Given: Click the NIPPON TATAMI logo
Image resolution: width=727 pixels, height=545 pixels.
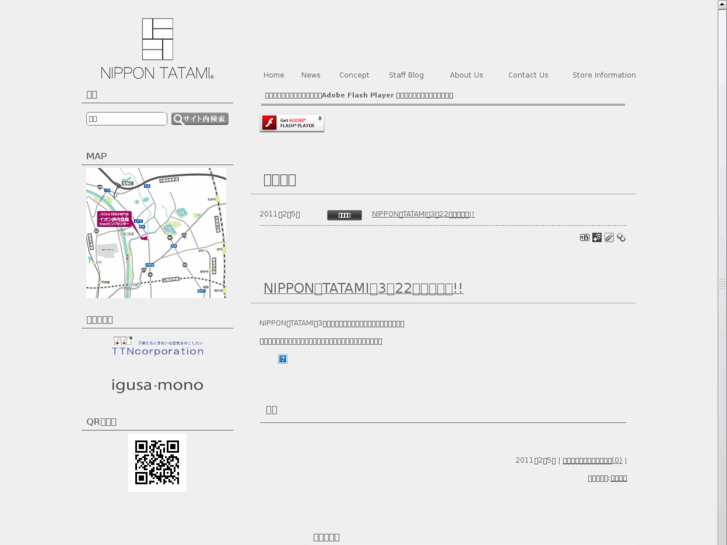Looking at the screenshot, I should point(157,49).
